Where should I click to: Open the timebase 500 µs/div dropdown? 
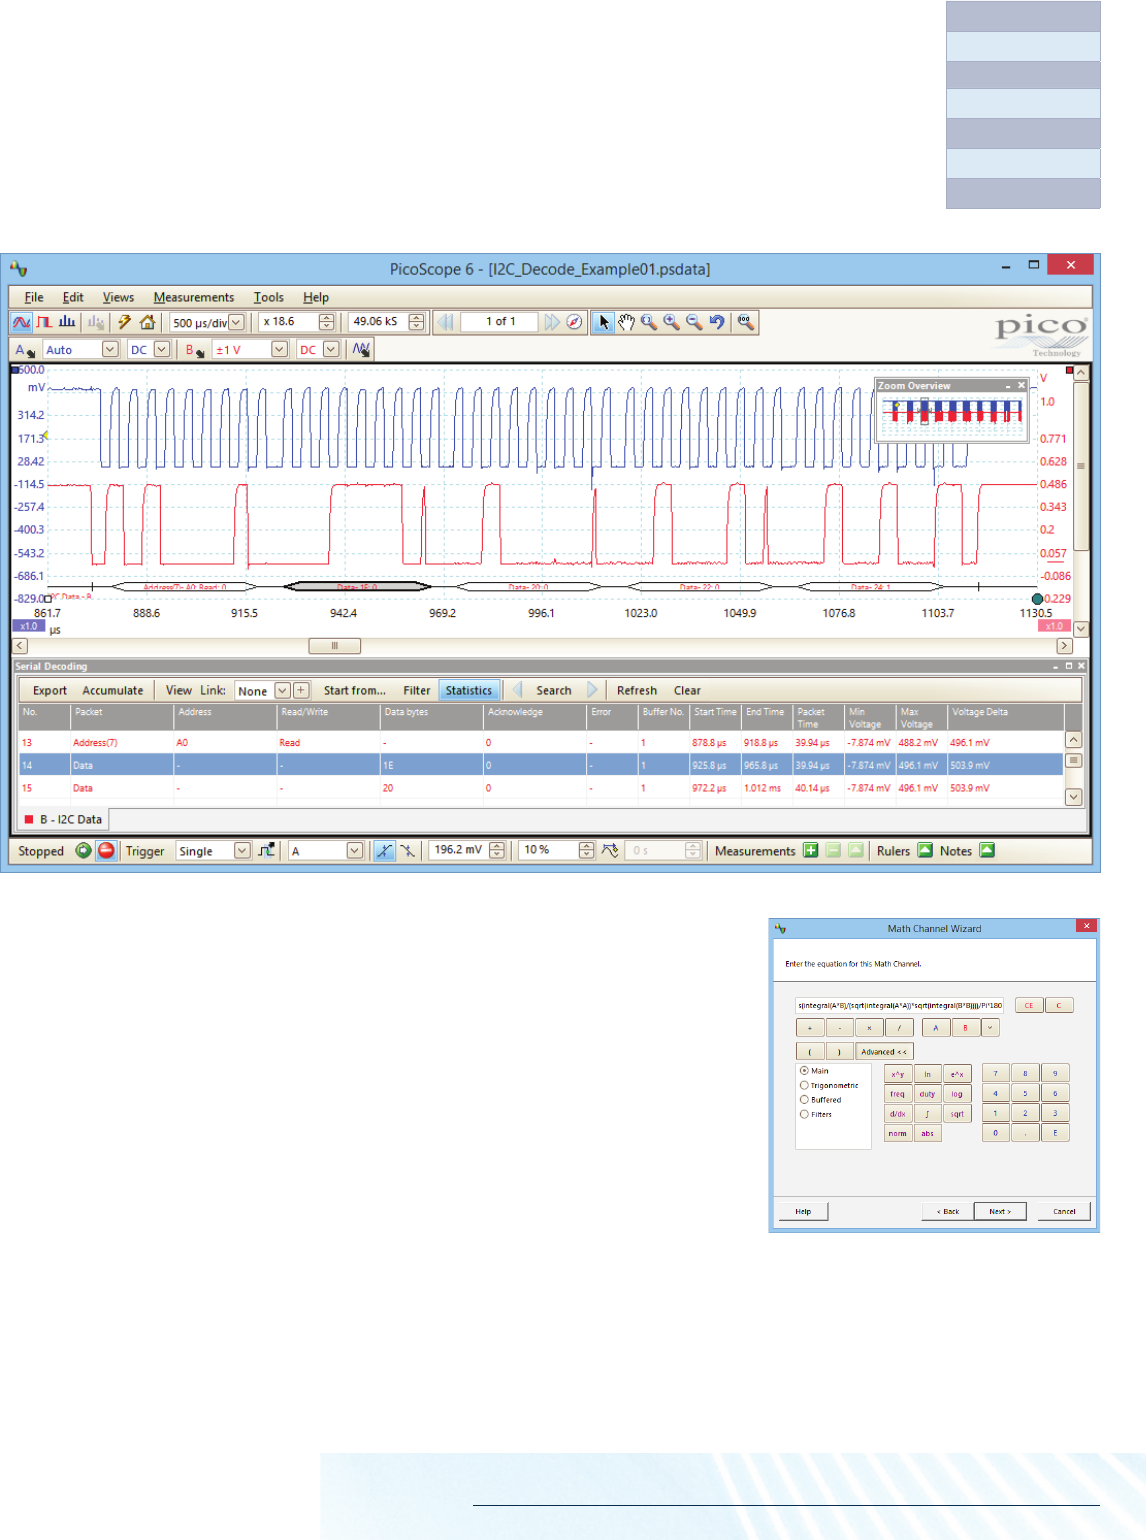237,322
